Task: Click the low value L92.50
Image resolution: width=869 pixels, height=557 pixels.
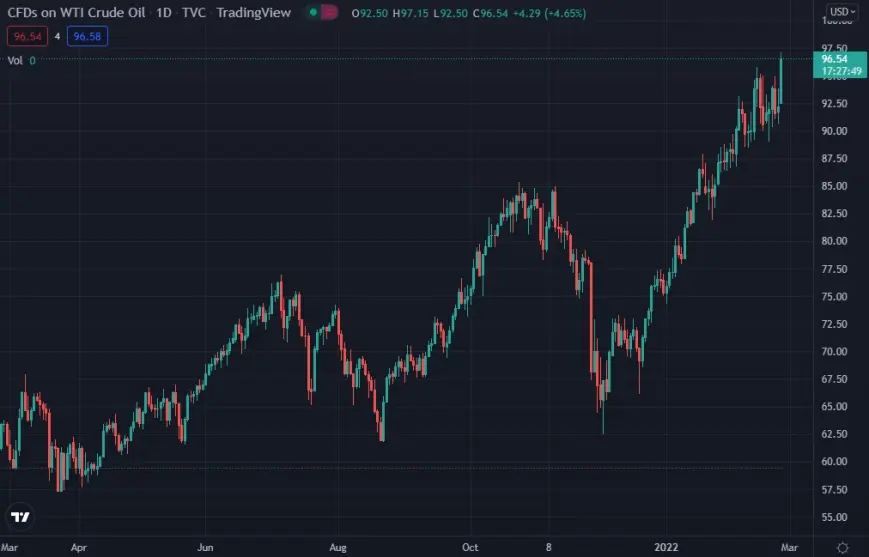Action: tap(451, 13)
